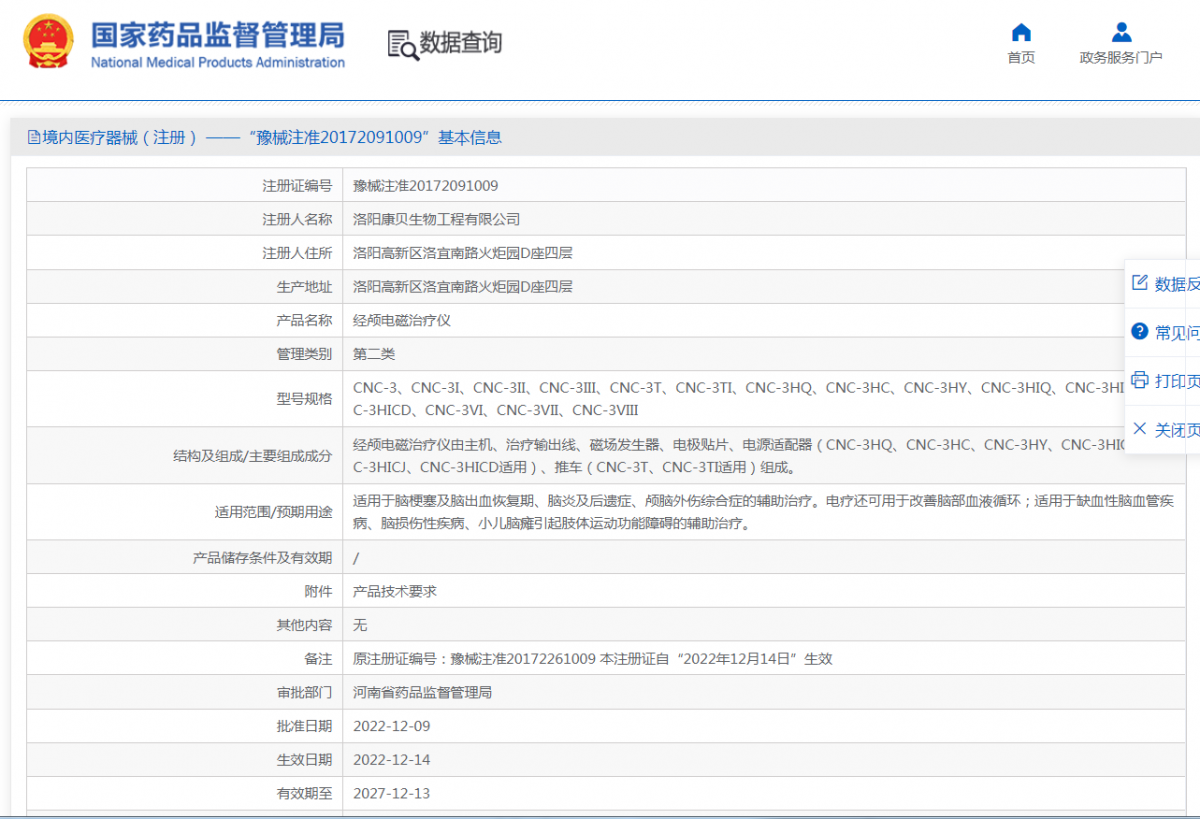1200x819 pixels.
Task: Click the 打印页面 printer icon
Action: [x=1139, y=380]
